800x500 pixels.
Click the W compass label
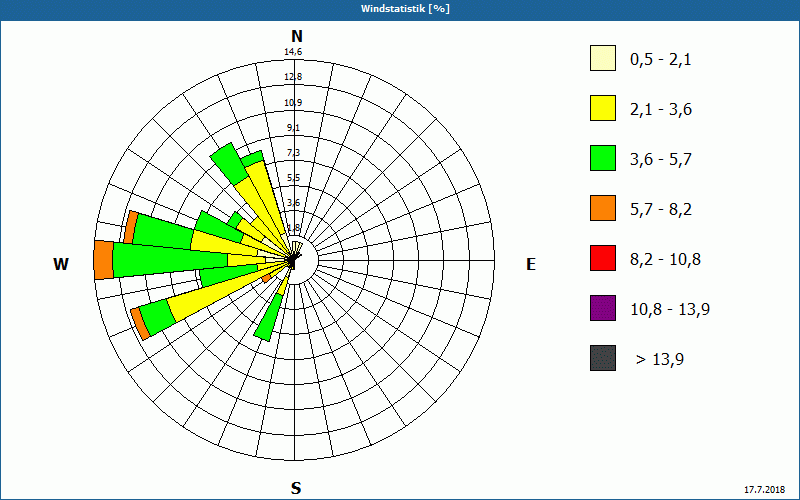click(61, 264)
